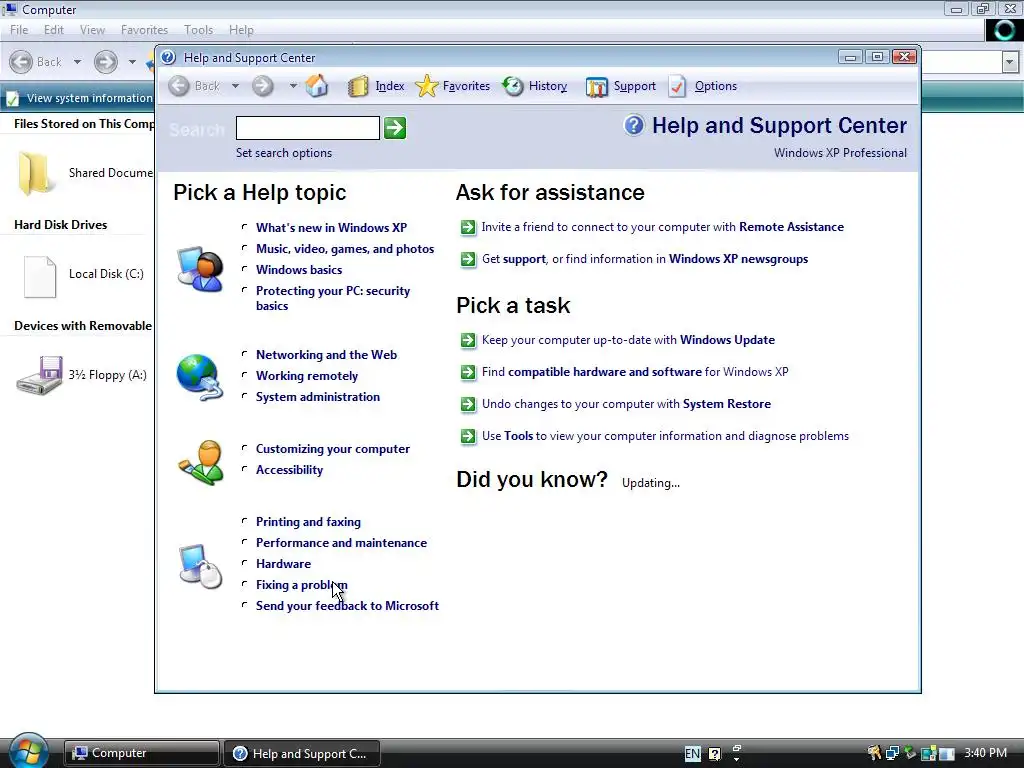This screenshot has height=768, width=1024.
Task: Open Options checklist icon
Action: pos(677,86)
